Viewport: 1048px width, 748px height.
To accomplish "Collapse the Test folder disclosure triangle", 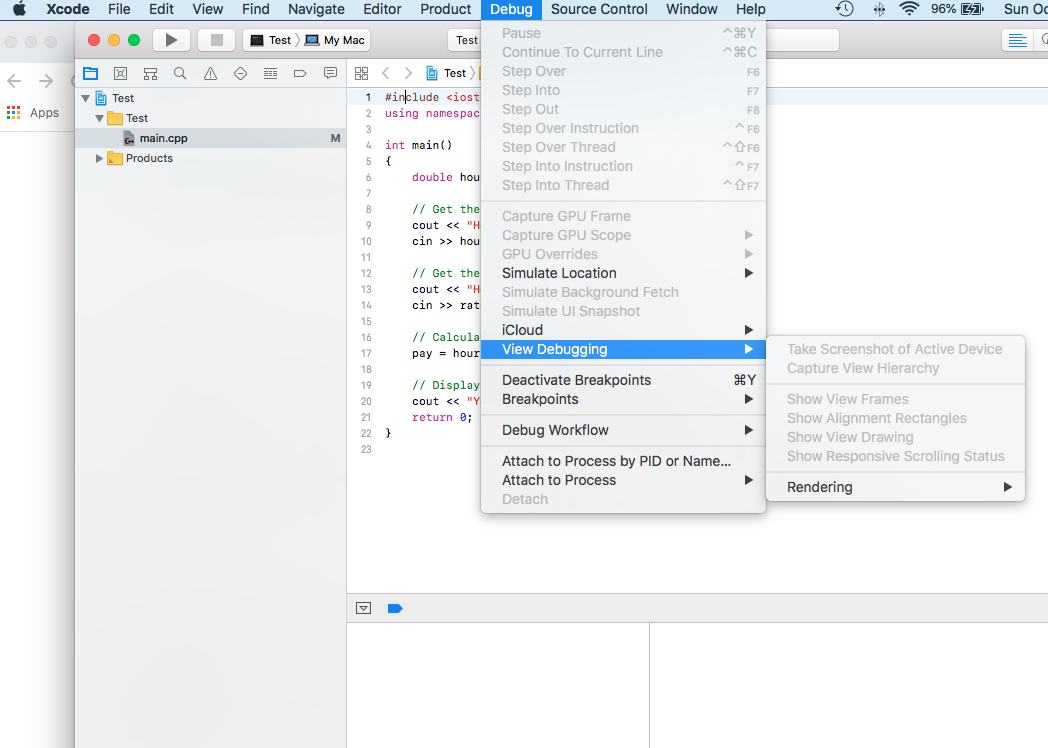I will (99, 118).
